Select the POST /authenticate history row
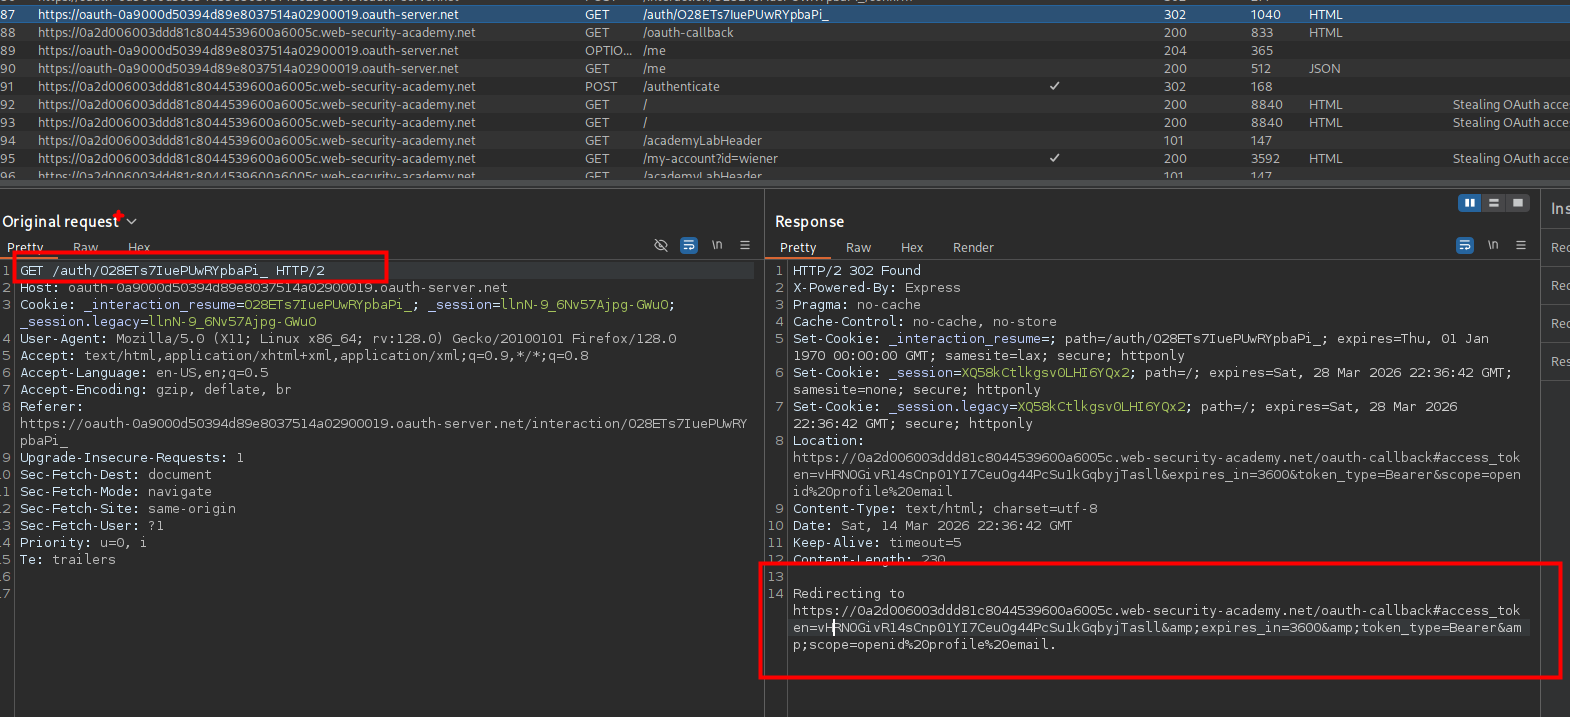This screenshot has height=717, width=1570. point(680,87)
